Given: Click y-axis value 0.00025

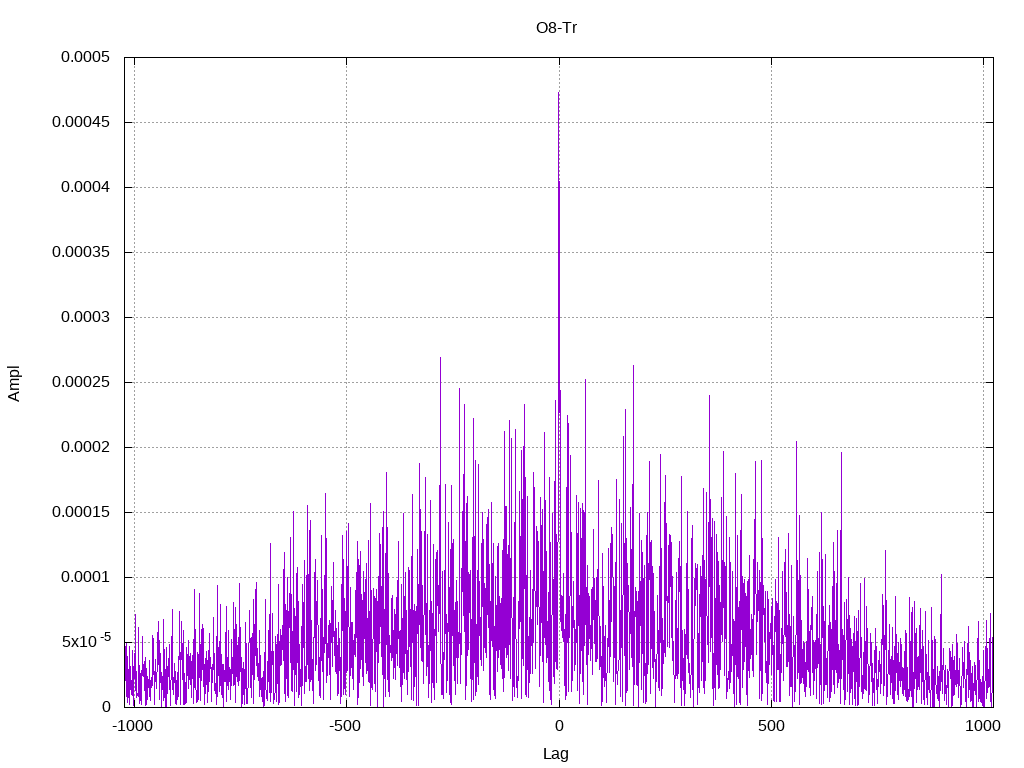Looking at the screenshot, I should coord(81,382).
